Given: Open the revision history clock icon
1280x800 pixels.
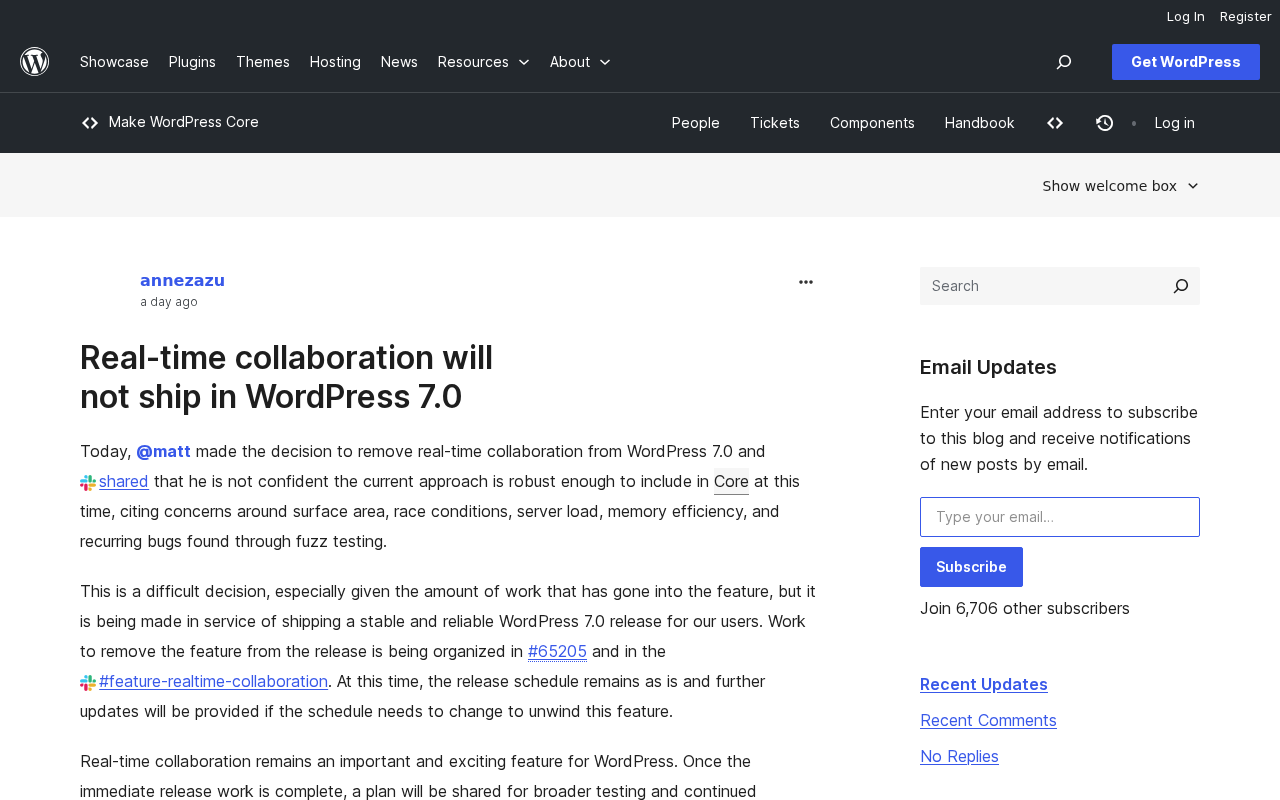Looking at the screenshot, I should [x=1105, y=123].
